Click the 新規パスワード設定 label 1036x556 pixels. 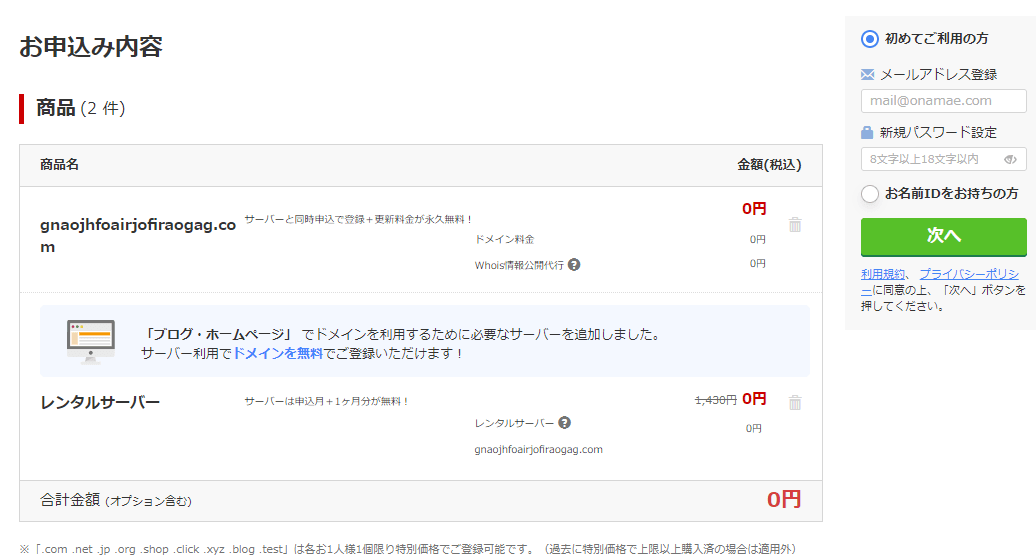[x=938, y=133]
